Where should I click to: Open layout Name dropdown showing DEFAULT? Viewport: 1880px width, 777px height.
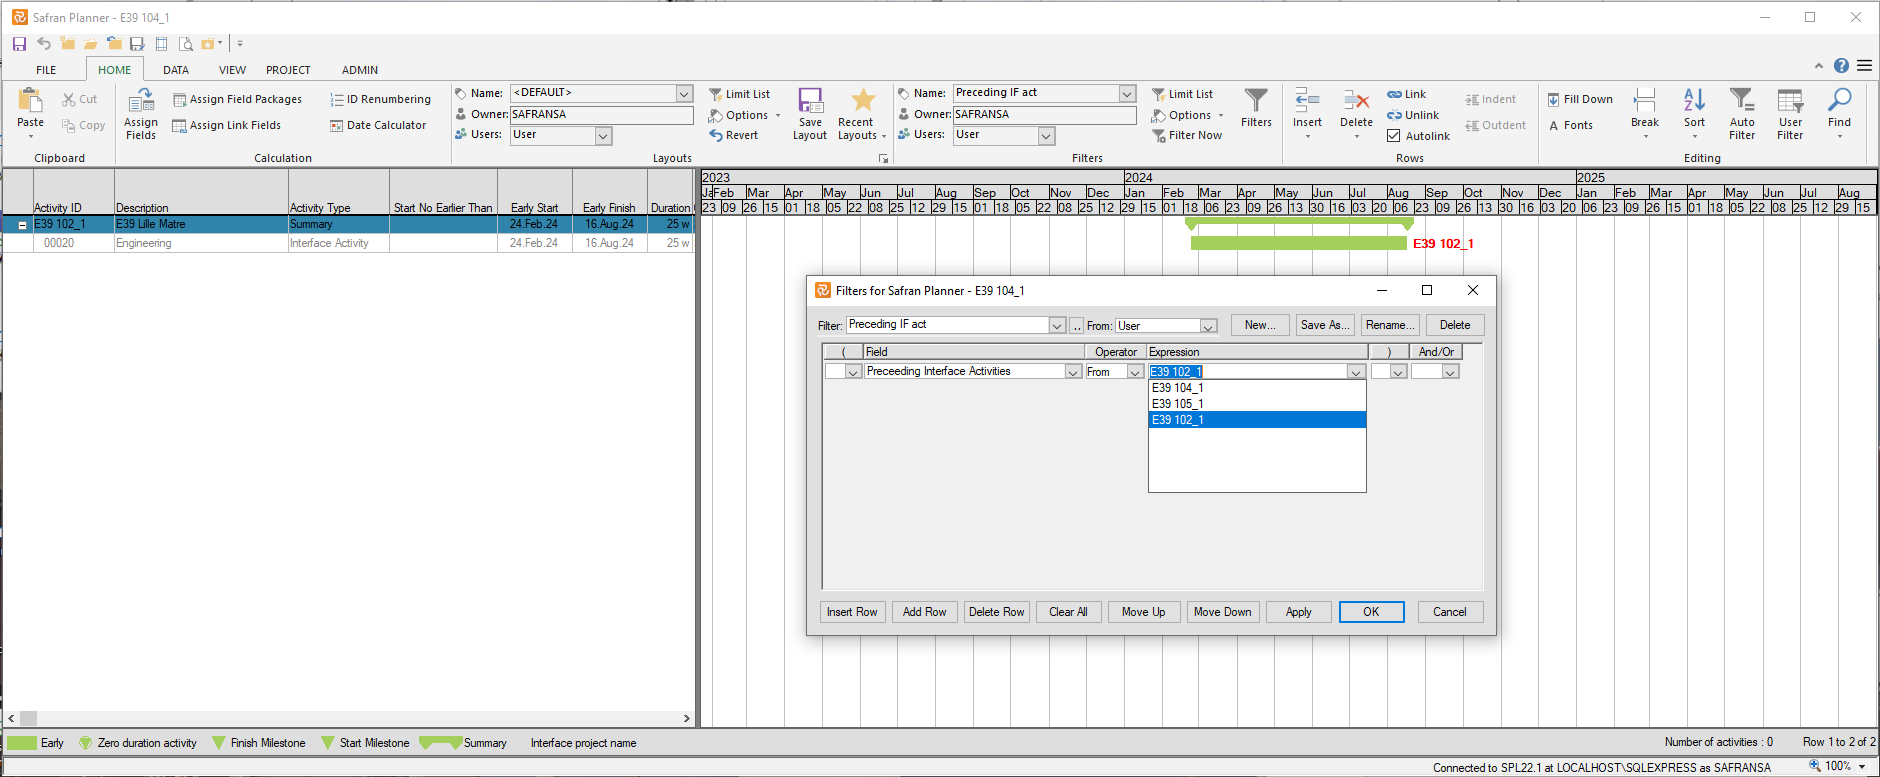click(x=685, y=93)
